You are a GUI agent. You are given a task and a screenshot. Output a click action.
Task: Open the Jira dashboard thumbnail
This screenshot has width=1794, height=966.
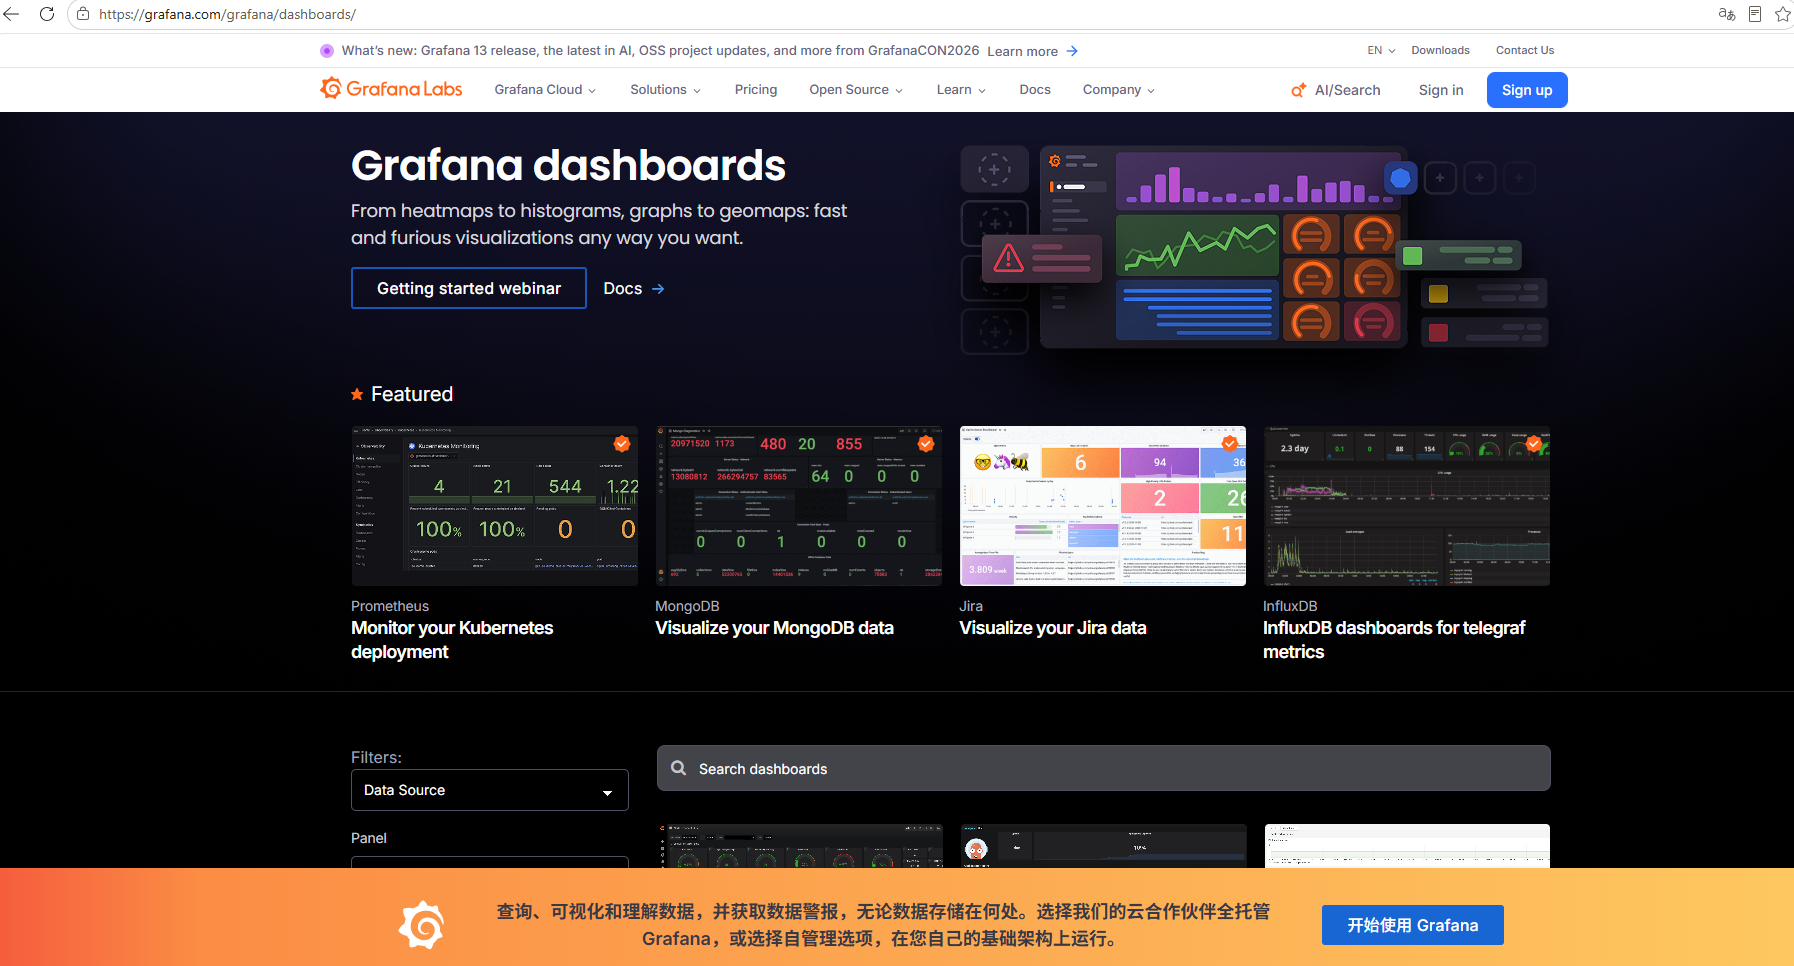[x=1103, y=506]
